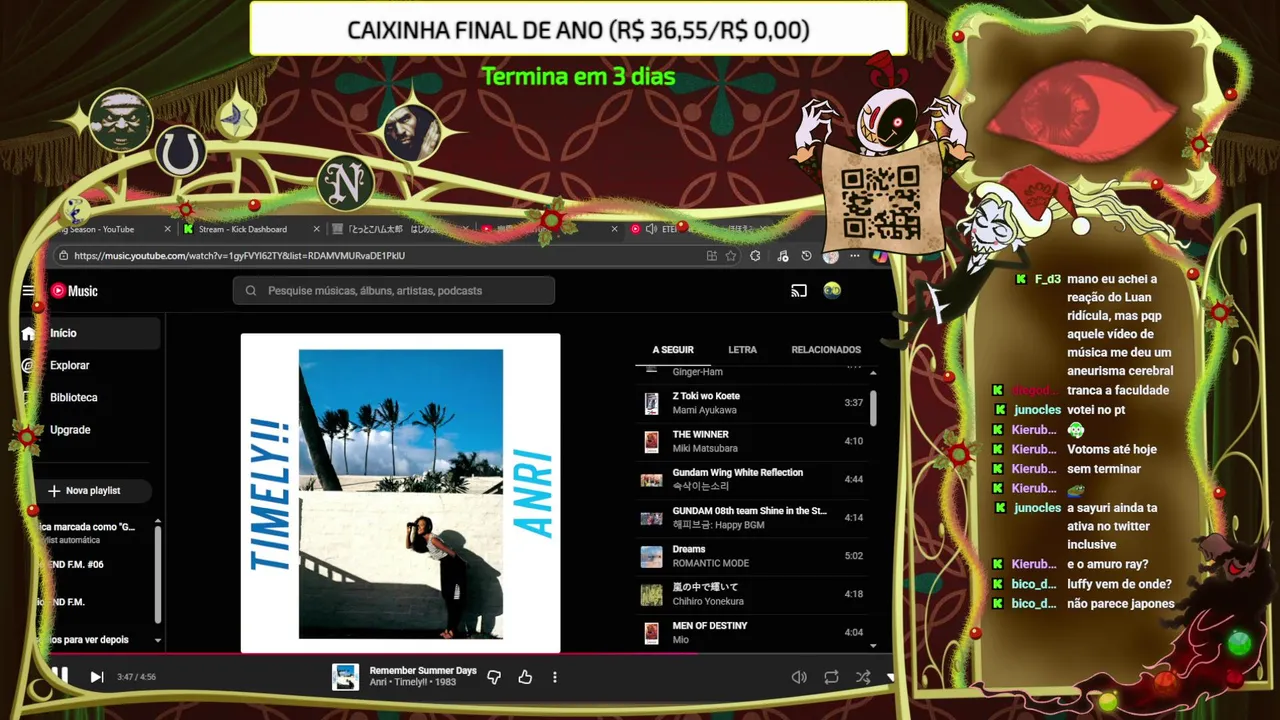Play THE WINNER by Miki Matsubara
The image size is (1280, 720).
[752, 441]
